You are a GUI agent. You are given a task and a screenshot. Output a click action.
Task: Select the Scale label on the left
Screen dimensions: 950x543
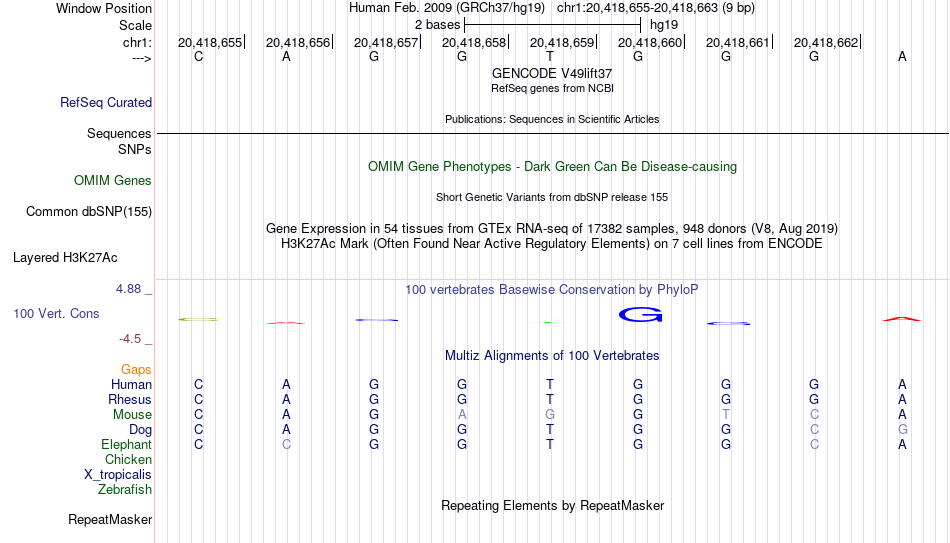136,25
